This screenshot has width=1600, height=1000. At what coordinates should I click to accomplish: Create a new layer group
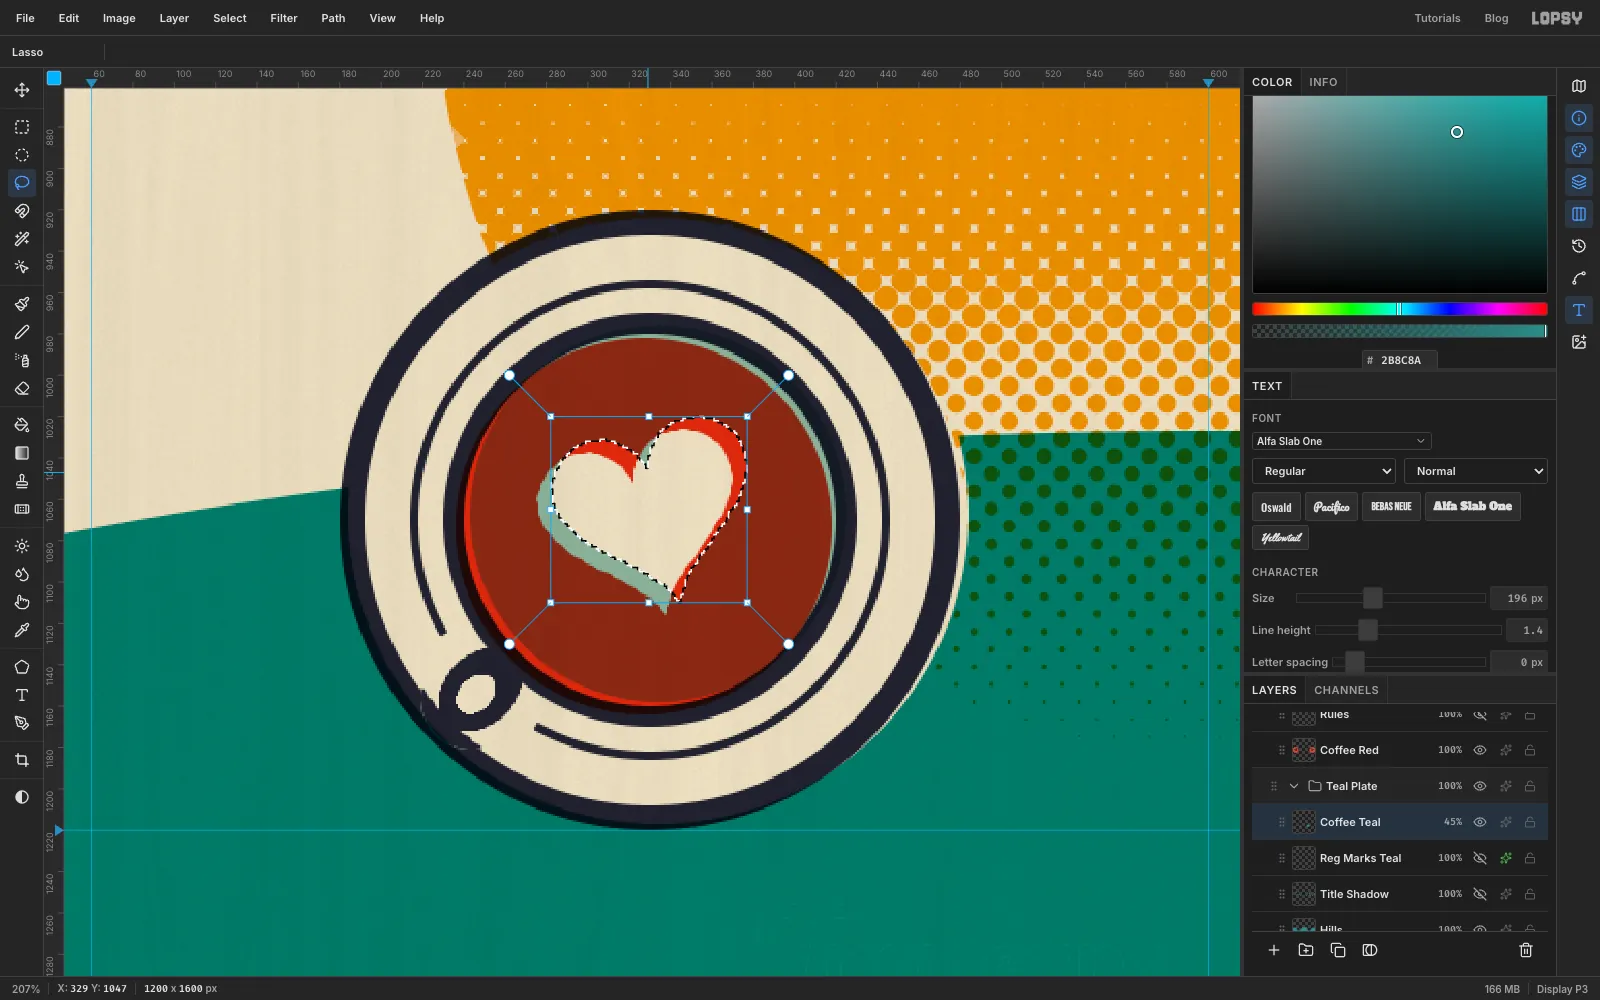pyautogui.click(x=1306, y=950)
